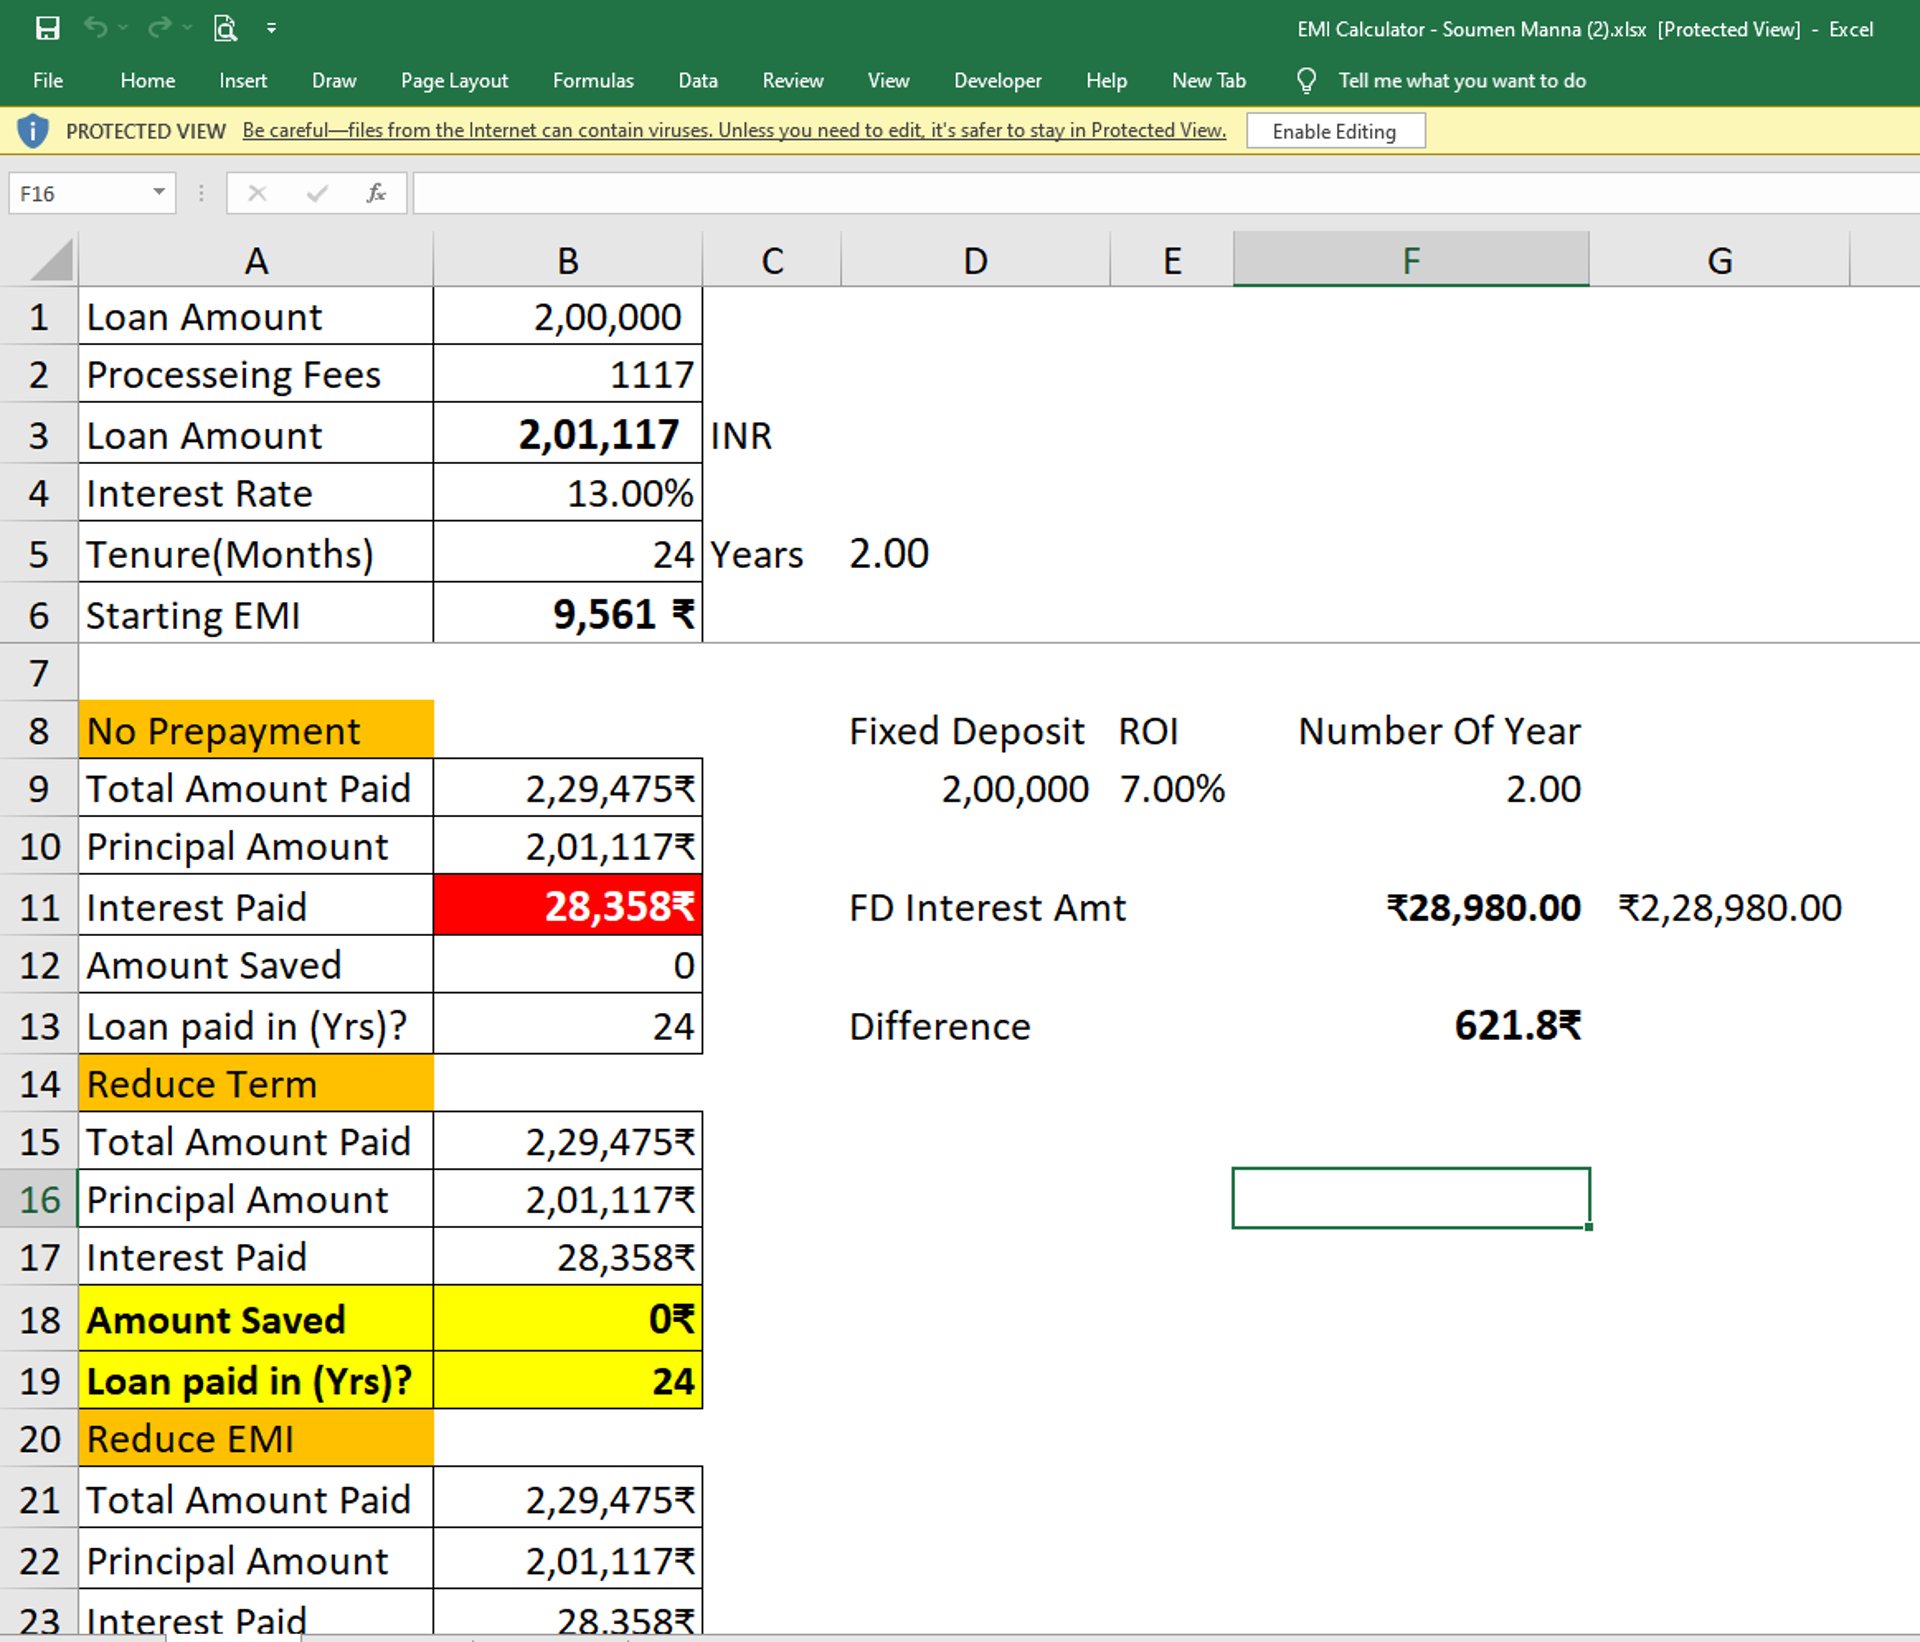The width and height of the screenshot is (1920, 1642).
Task: Switch to the Page Layout tab
Action: point(454,80)
